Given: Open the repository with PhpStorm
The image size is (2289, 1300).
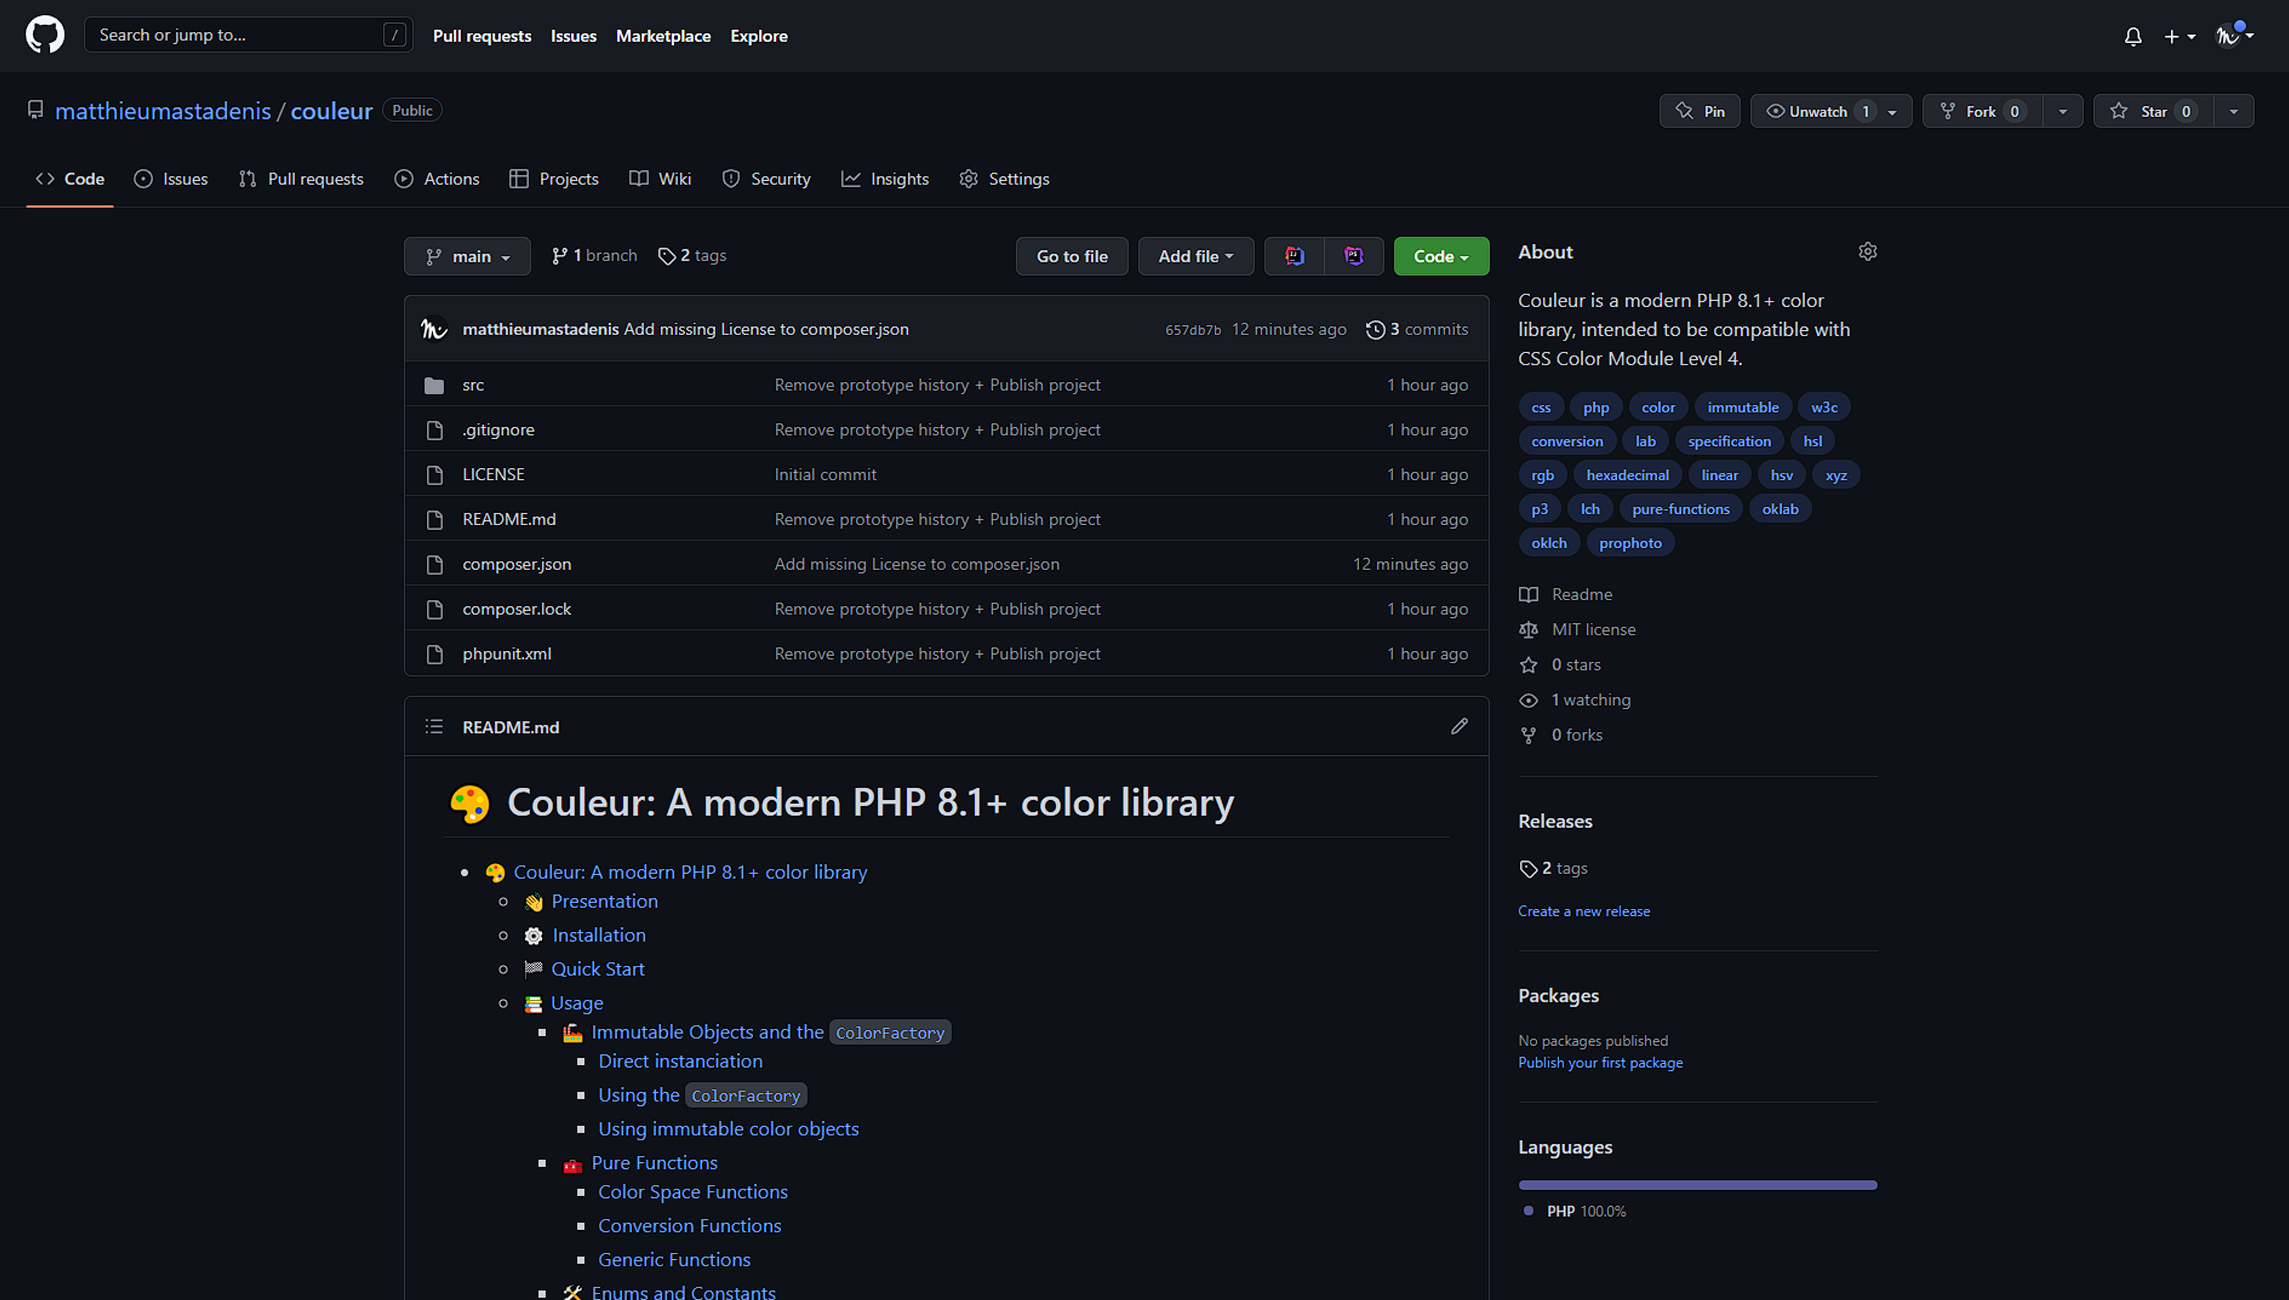Looking at the screenshot, I should (1354, 256).
